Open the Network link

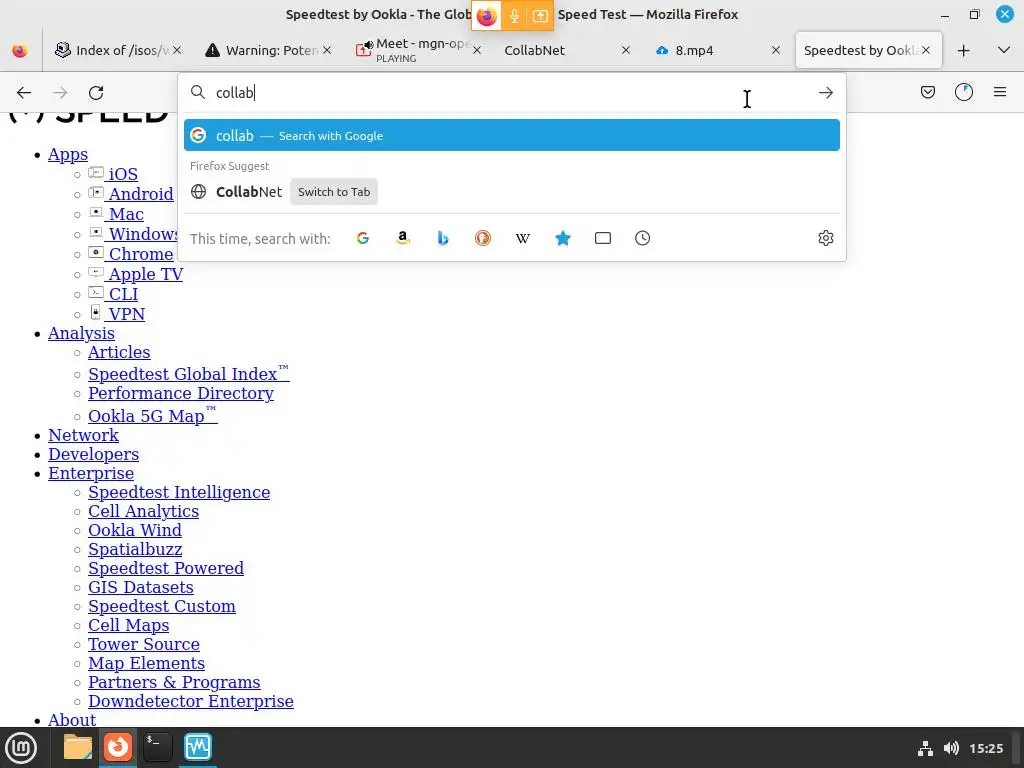(84, 435)
